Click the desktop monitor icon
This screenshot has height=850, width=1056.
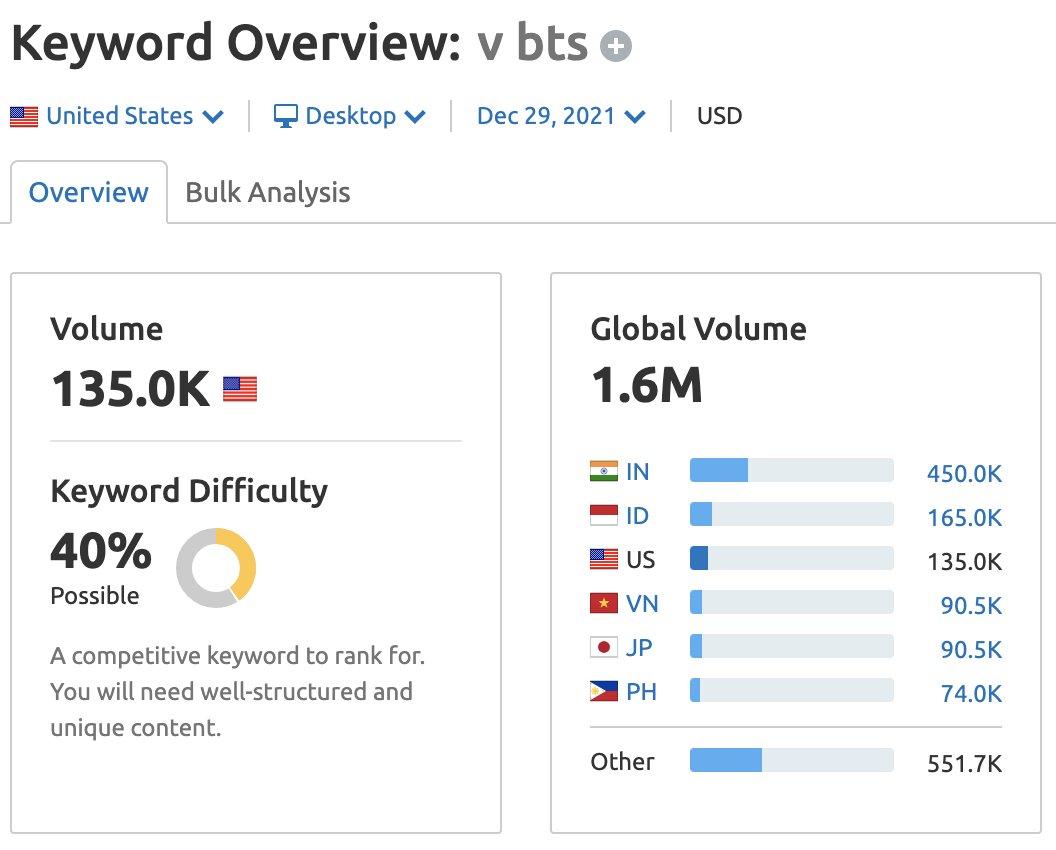click(286, 117)
